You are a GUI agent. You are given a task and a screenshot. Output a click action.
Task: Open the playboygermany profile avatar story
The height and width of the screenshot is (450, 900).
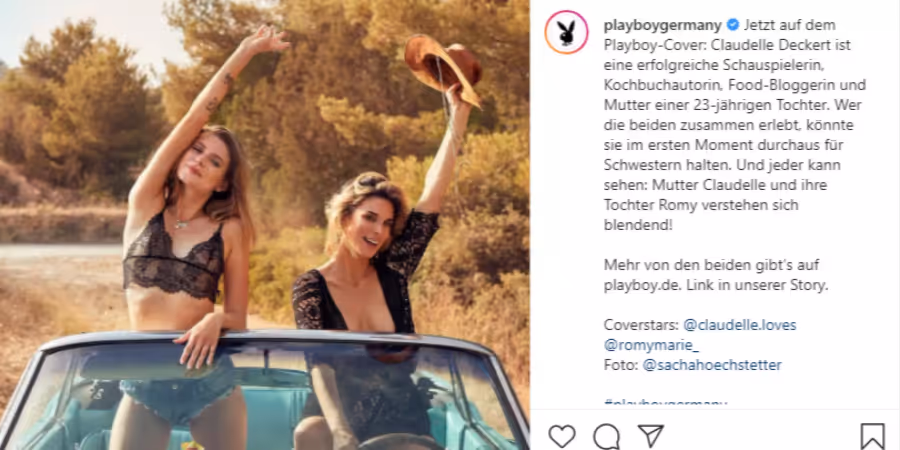click(x=567, y=32)
